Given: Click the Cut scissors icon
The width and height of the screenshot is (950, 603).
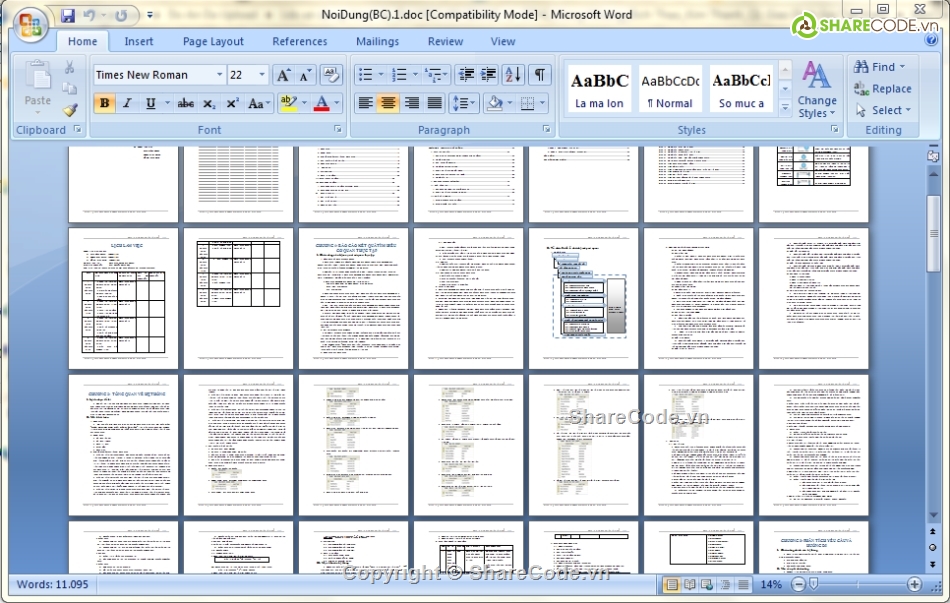Looking at the screenshot, I should (x=70, y=67).
